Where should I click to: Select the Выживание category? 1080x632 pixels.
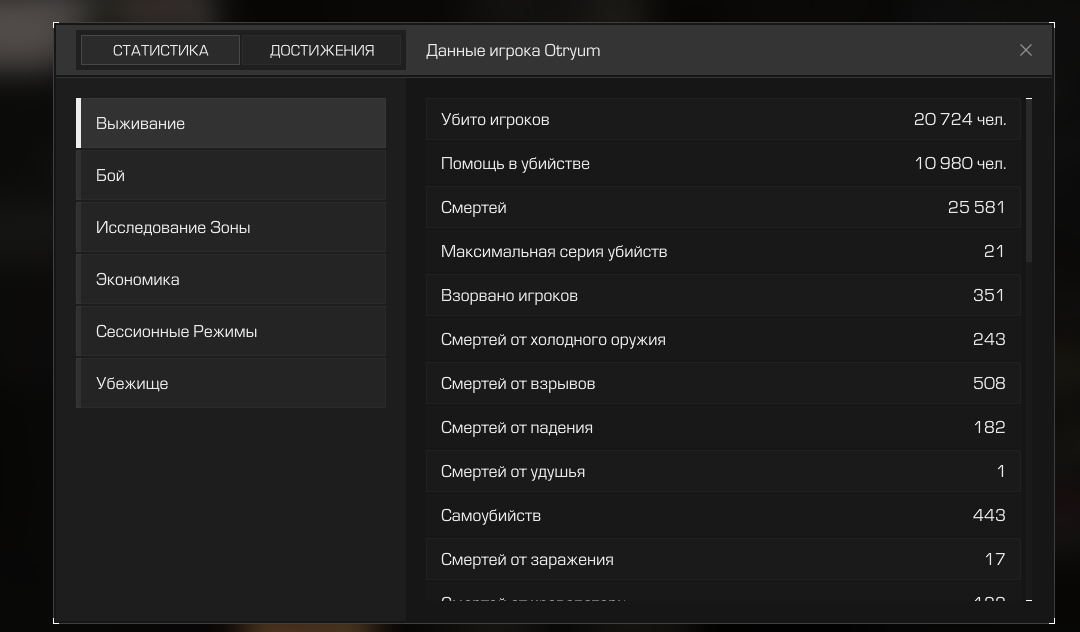[231, 123]
